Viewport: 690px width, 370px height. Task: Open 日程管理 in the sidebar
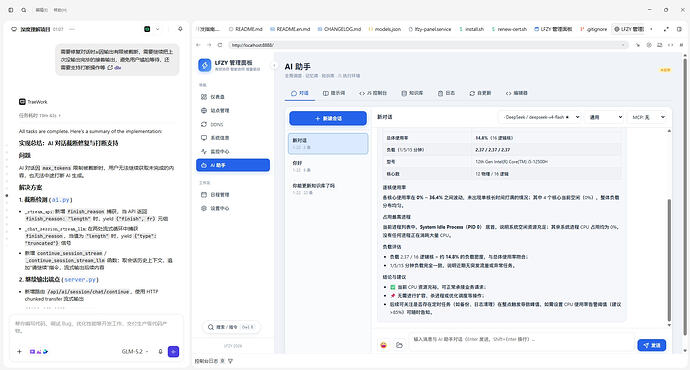tap(233, 194)
